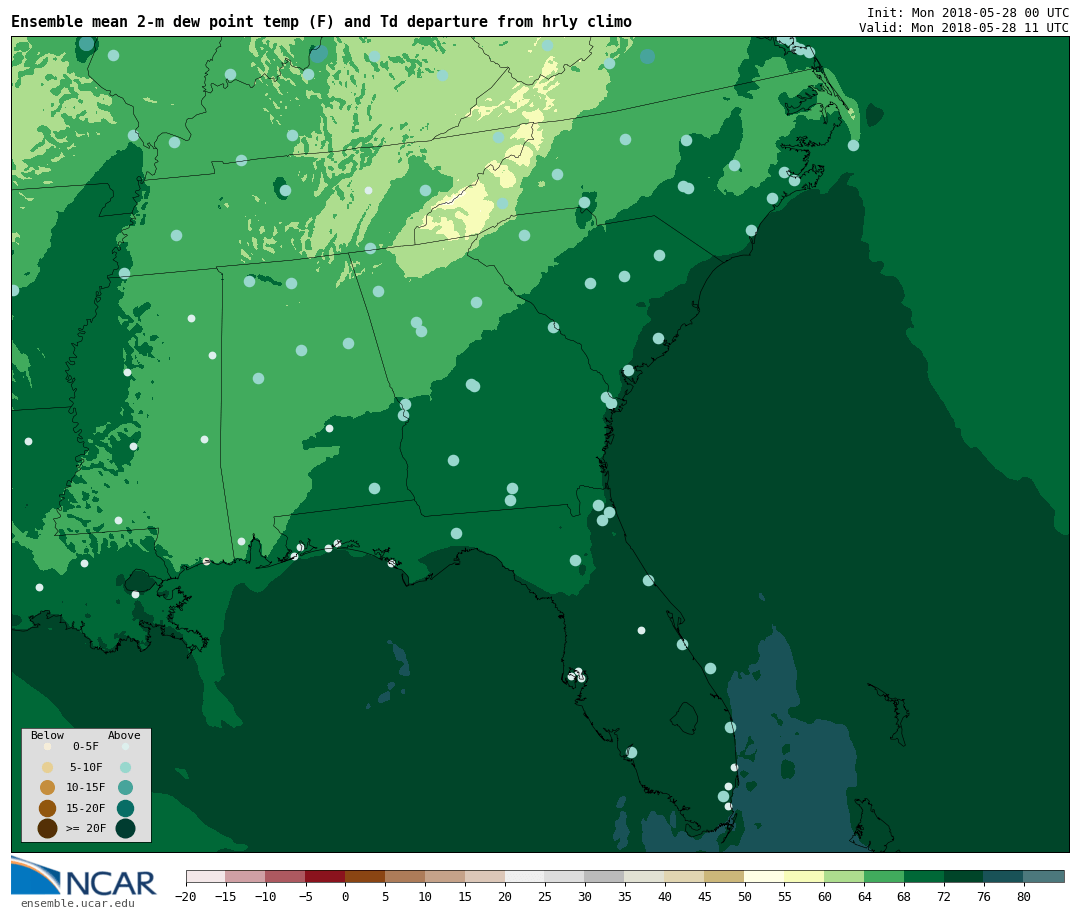Click the pink colorbar segment between -15 and -10
Viewport: 1080px width, 915px height.
[245, 877]
